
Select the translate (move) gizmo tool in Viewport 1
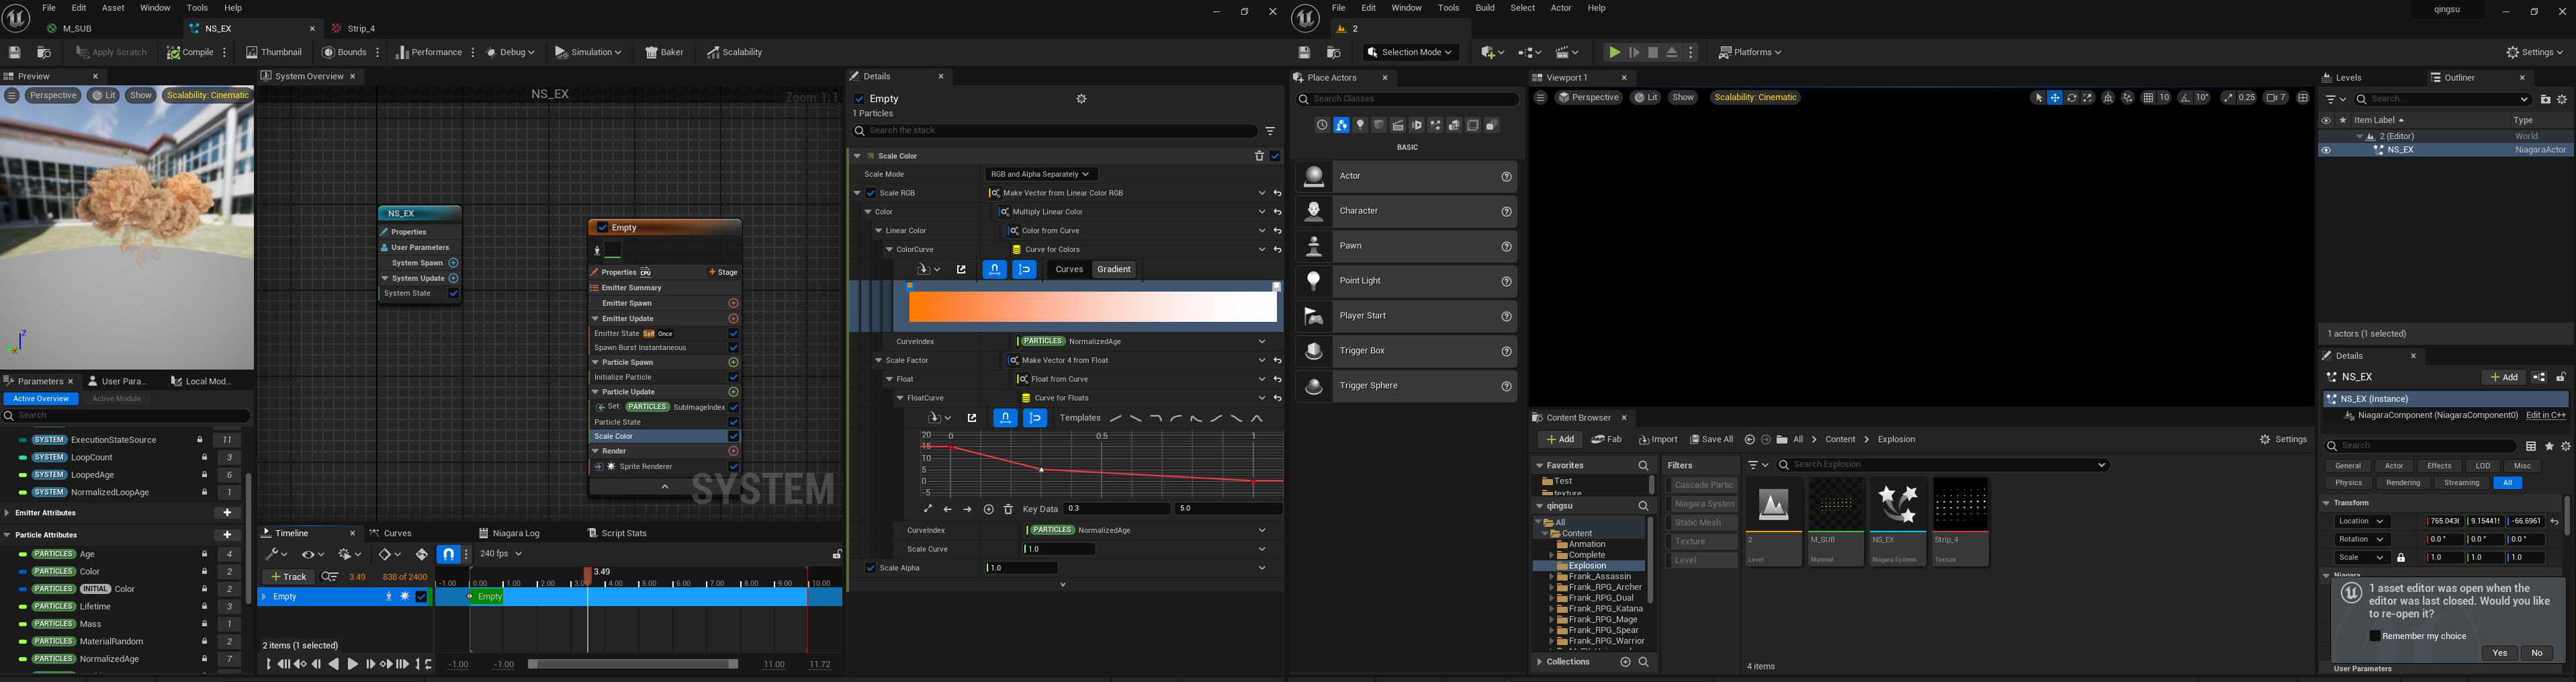click(x=2055, y=98)
